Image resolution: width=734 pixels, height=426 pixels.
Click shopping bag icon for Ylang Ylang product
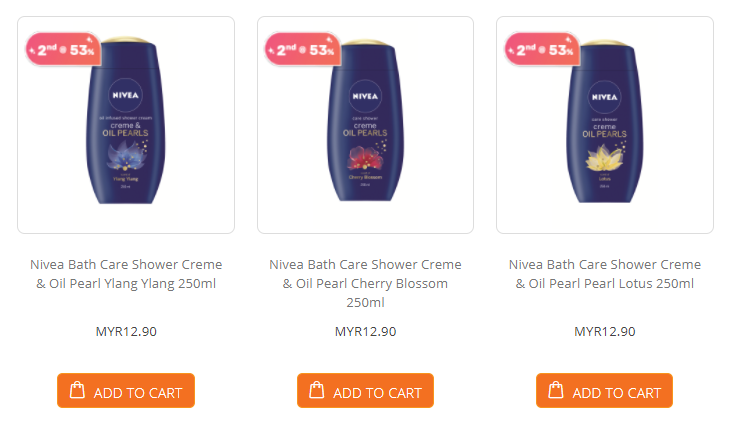tap(76, 391)
